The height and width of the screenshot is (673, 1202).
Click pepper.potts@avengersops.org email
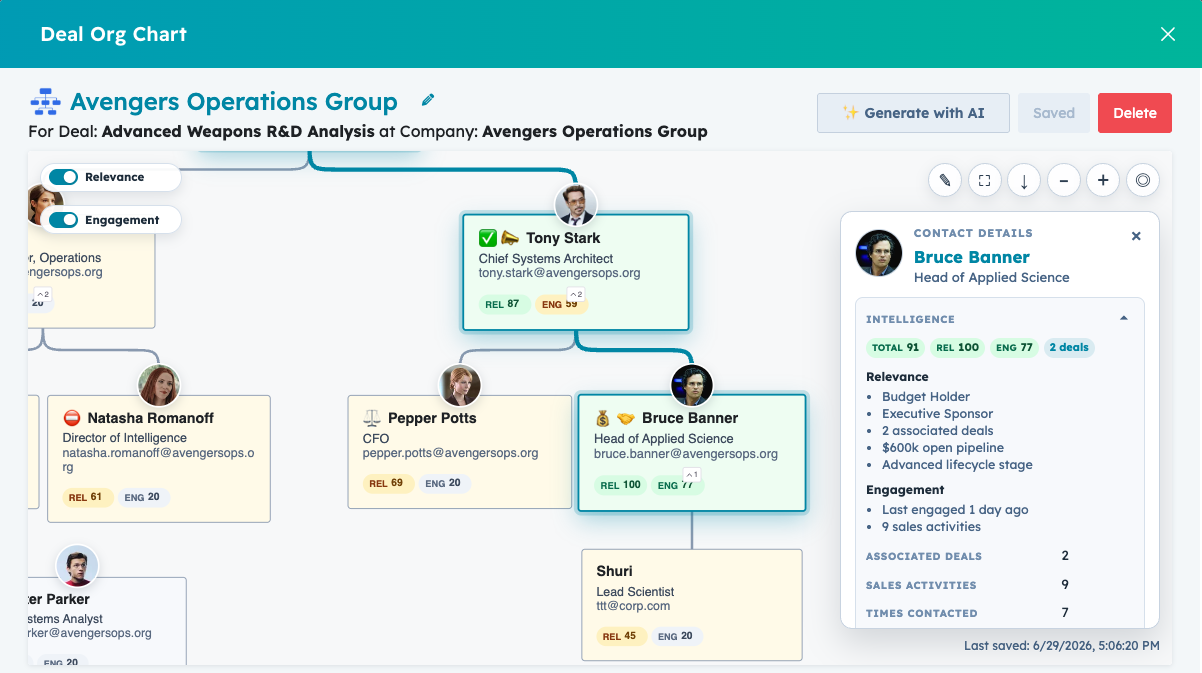pos(450,453)
